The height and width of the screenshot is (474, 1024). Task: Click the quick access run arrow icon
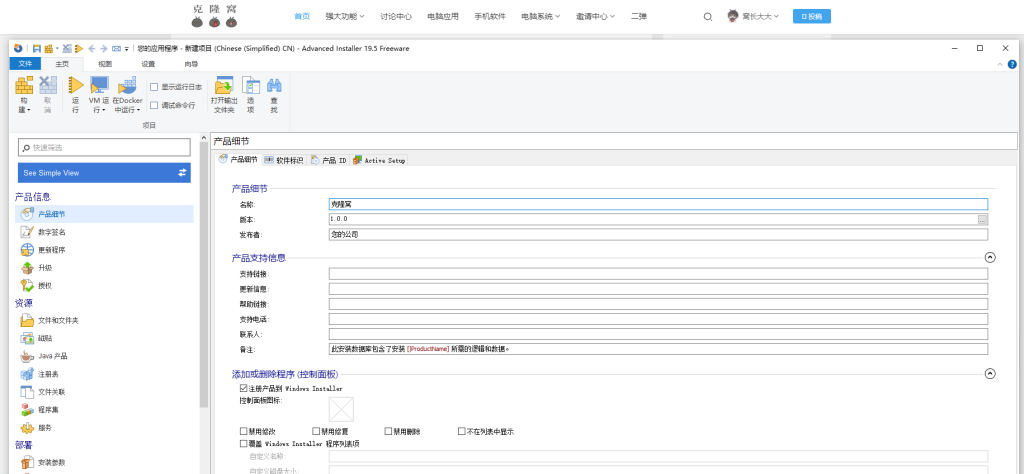point(79,48)
